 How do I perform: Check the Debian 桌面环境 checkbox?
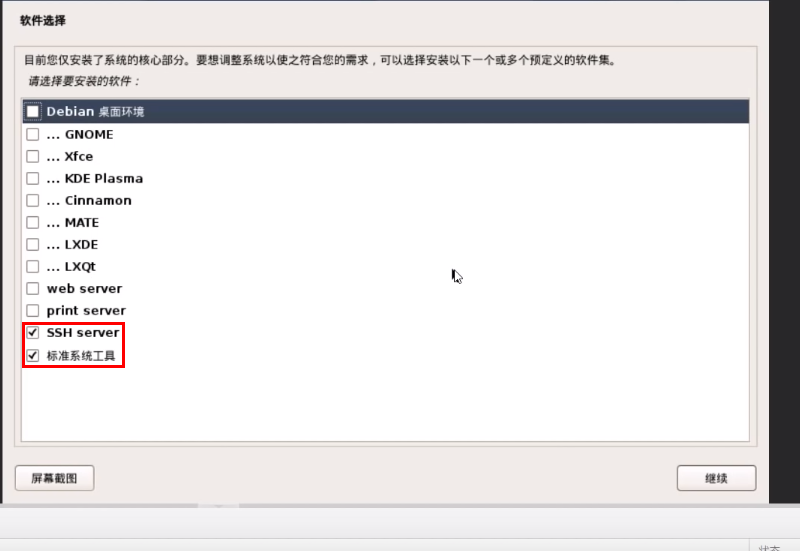click(x=33, y=111)
